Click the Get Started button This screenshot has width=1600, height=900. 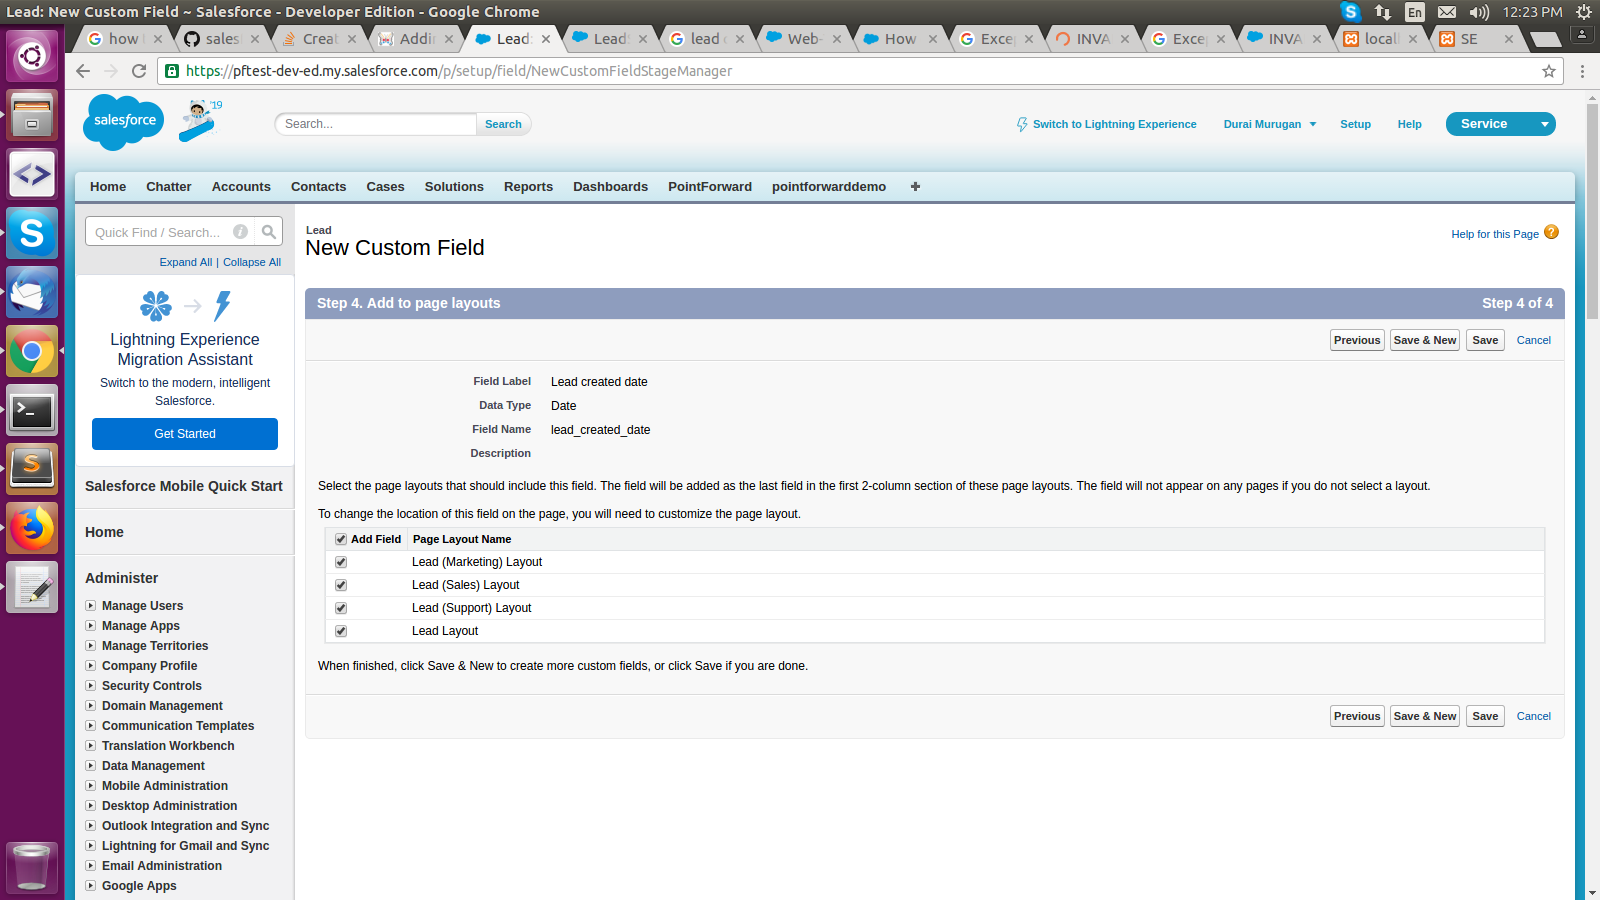185,434
